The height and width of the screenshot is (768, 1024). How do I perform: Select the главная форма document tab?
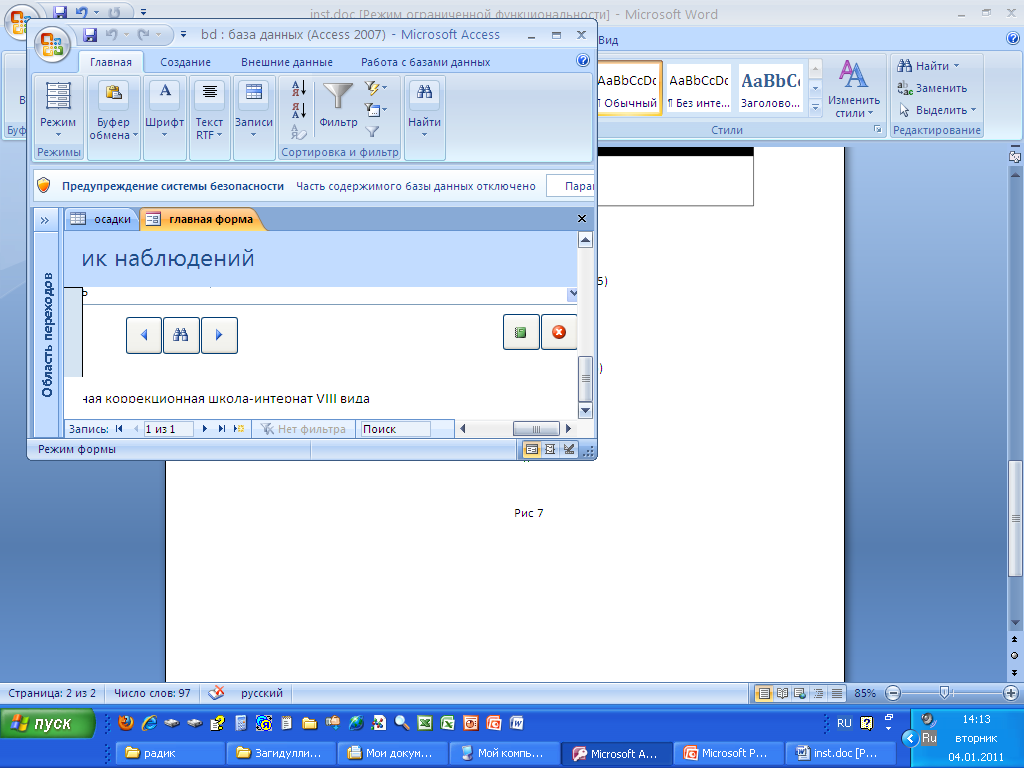(201, 219)
